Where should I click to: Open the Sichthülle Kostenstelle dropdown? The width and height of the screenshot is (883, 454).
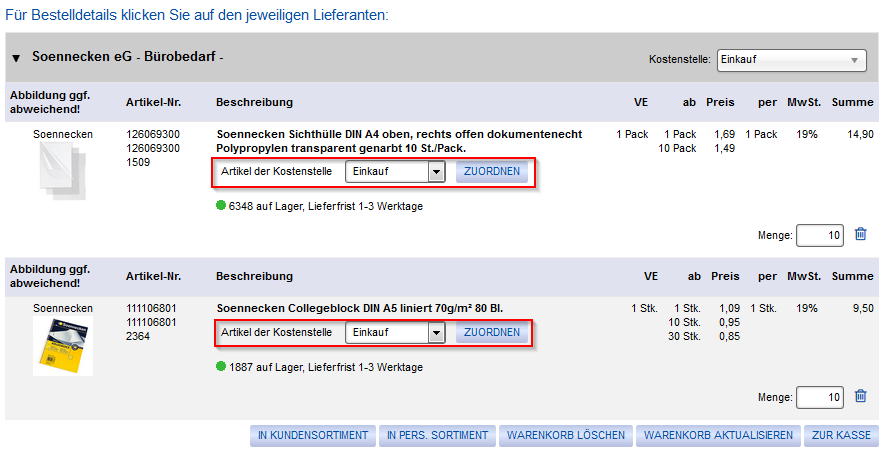pos(395,171)
